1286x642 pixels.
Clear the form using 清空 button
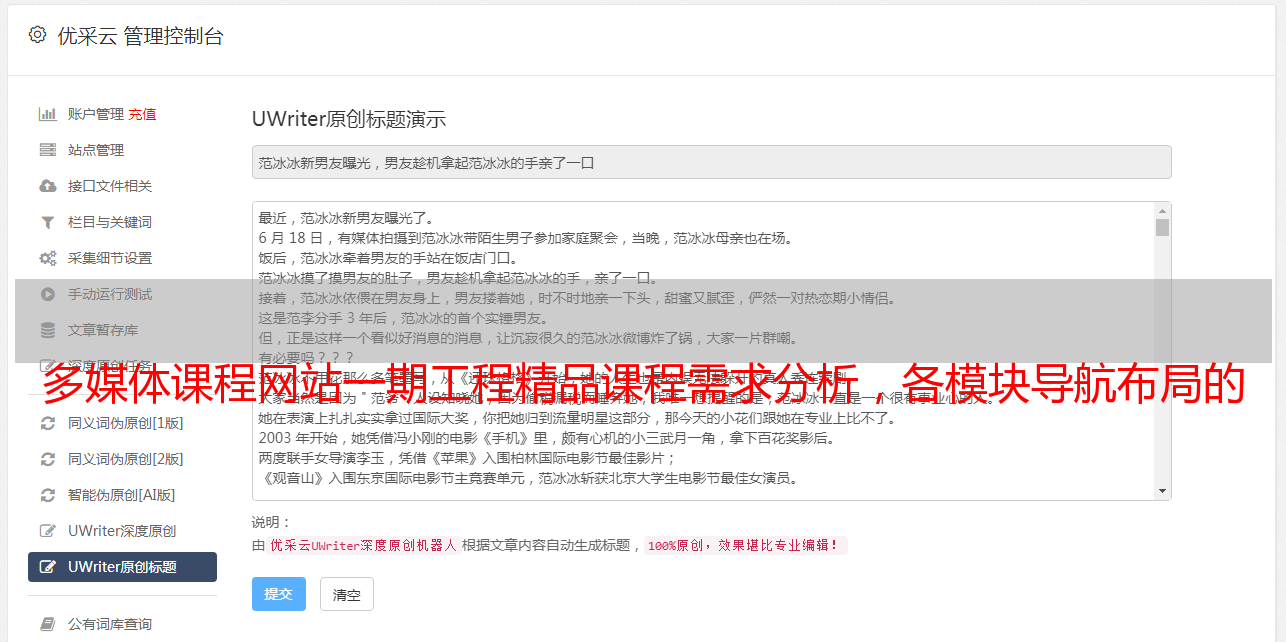pos(347,594)
